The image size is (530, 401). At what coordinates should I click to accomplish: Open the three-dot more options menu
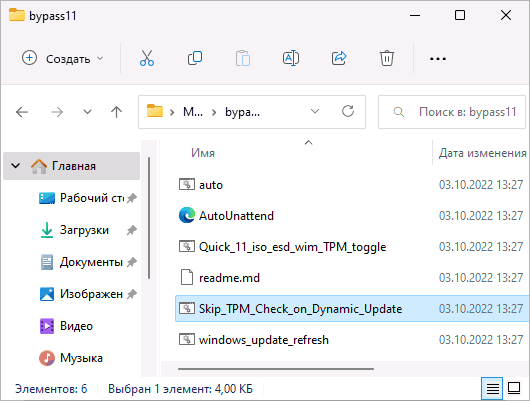(438, 59)
